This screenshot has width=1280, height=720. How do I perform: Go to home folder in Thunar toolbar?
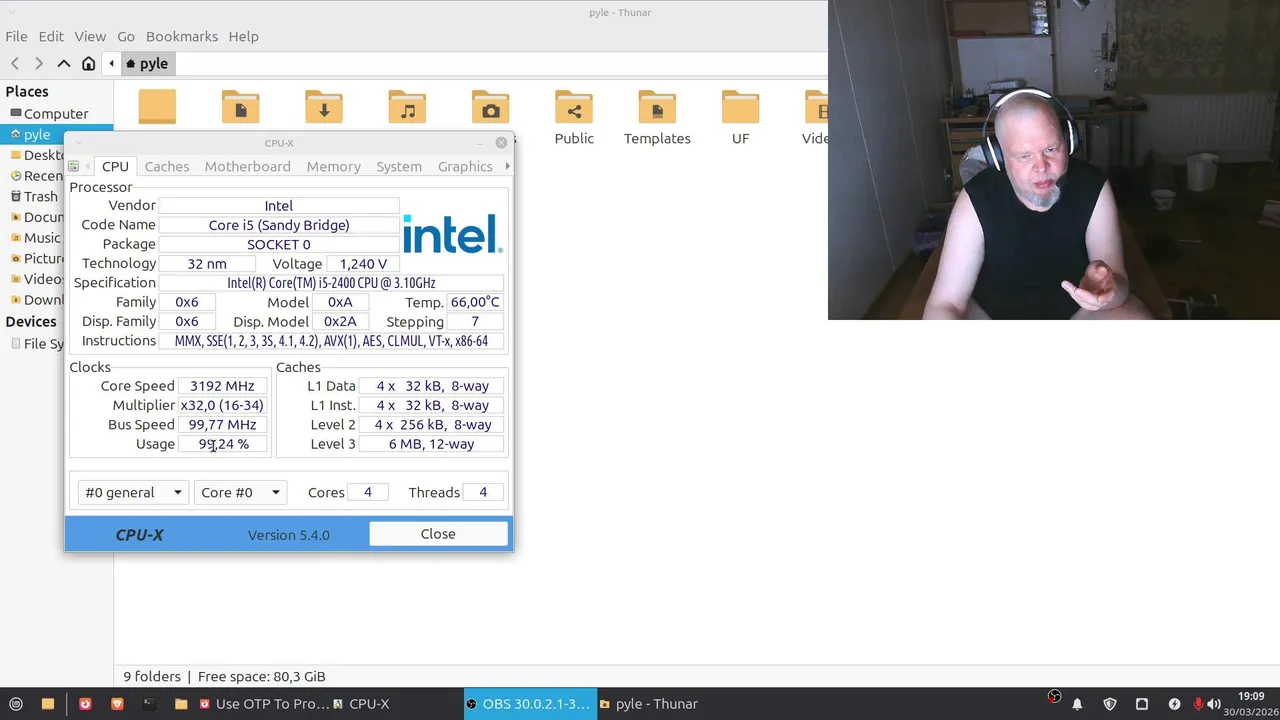pos(88,63)
